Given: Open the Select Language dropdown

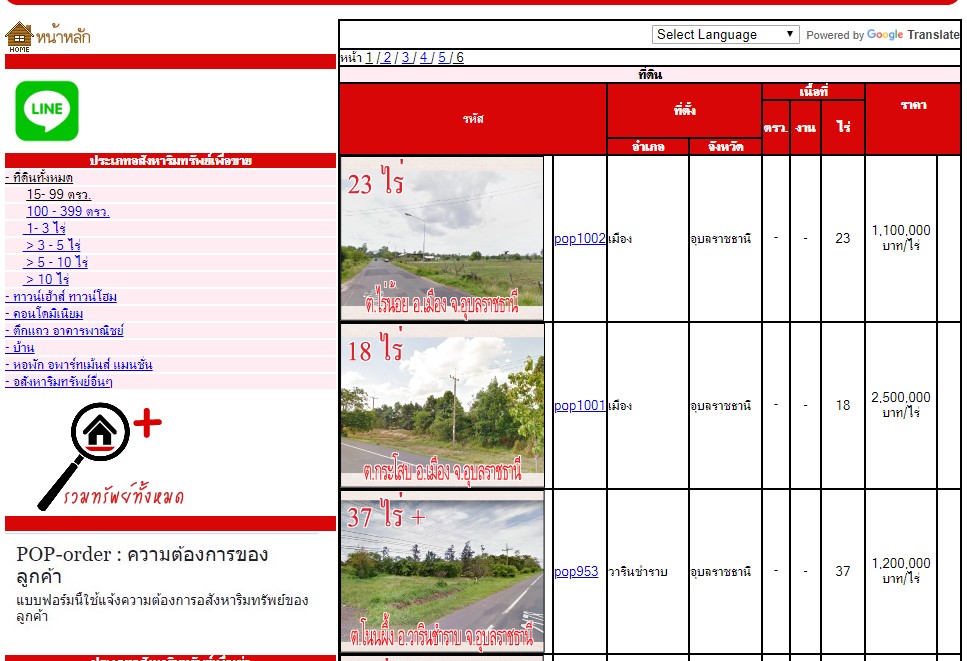Looking at the screenshot, I should tap(725, 34).
